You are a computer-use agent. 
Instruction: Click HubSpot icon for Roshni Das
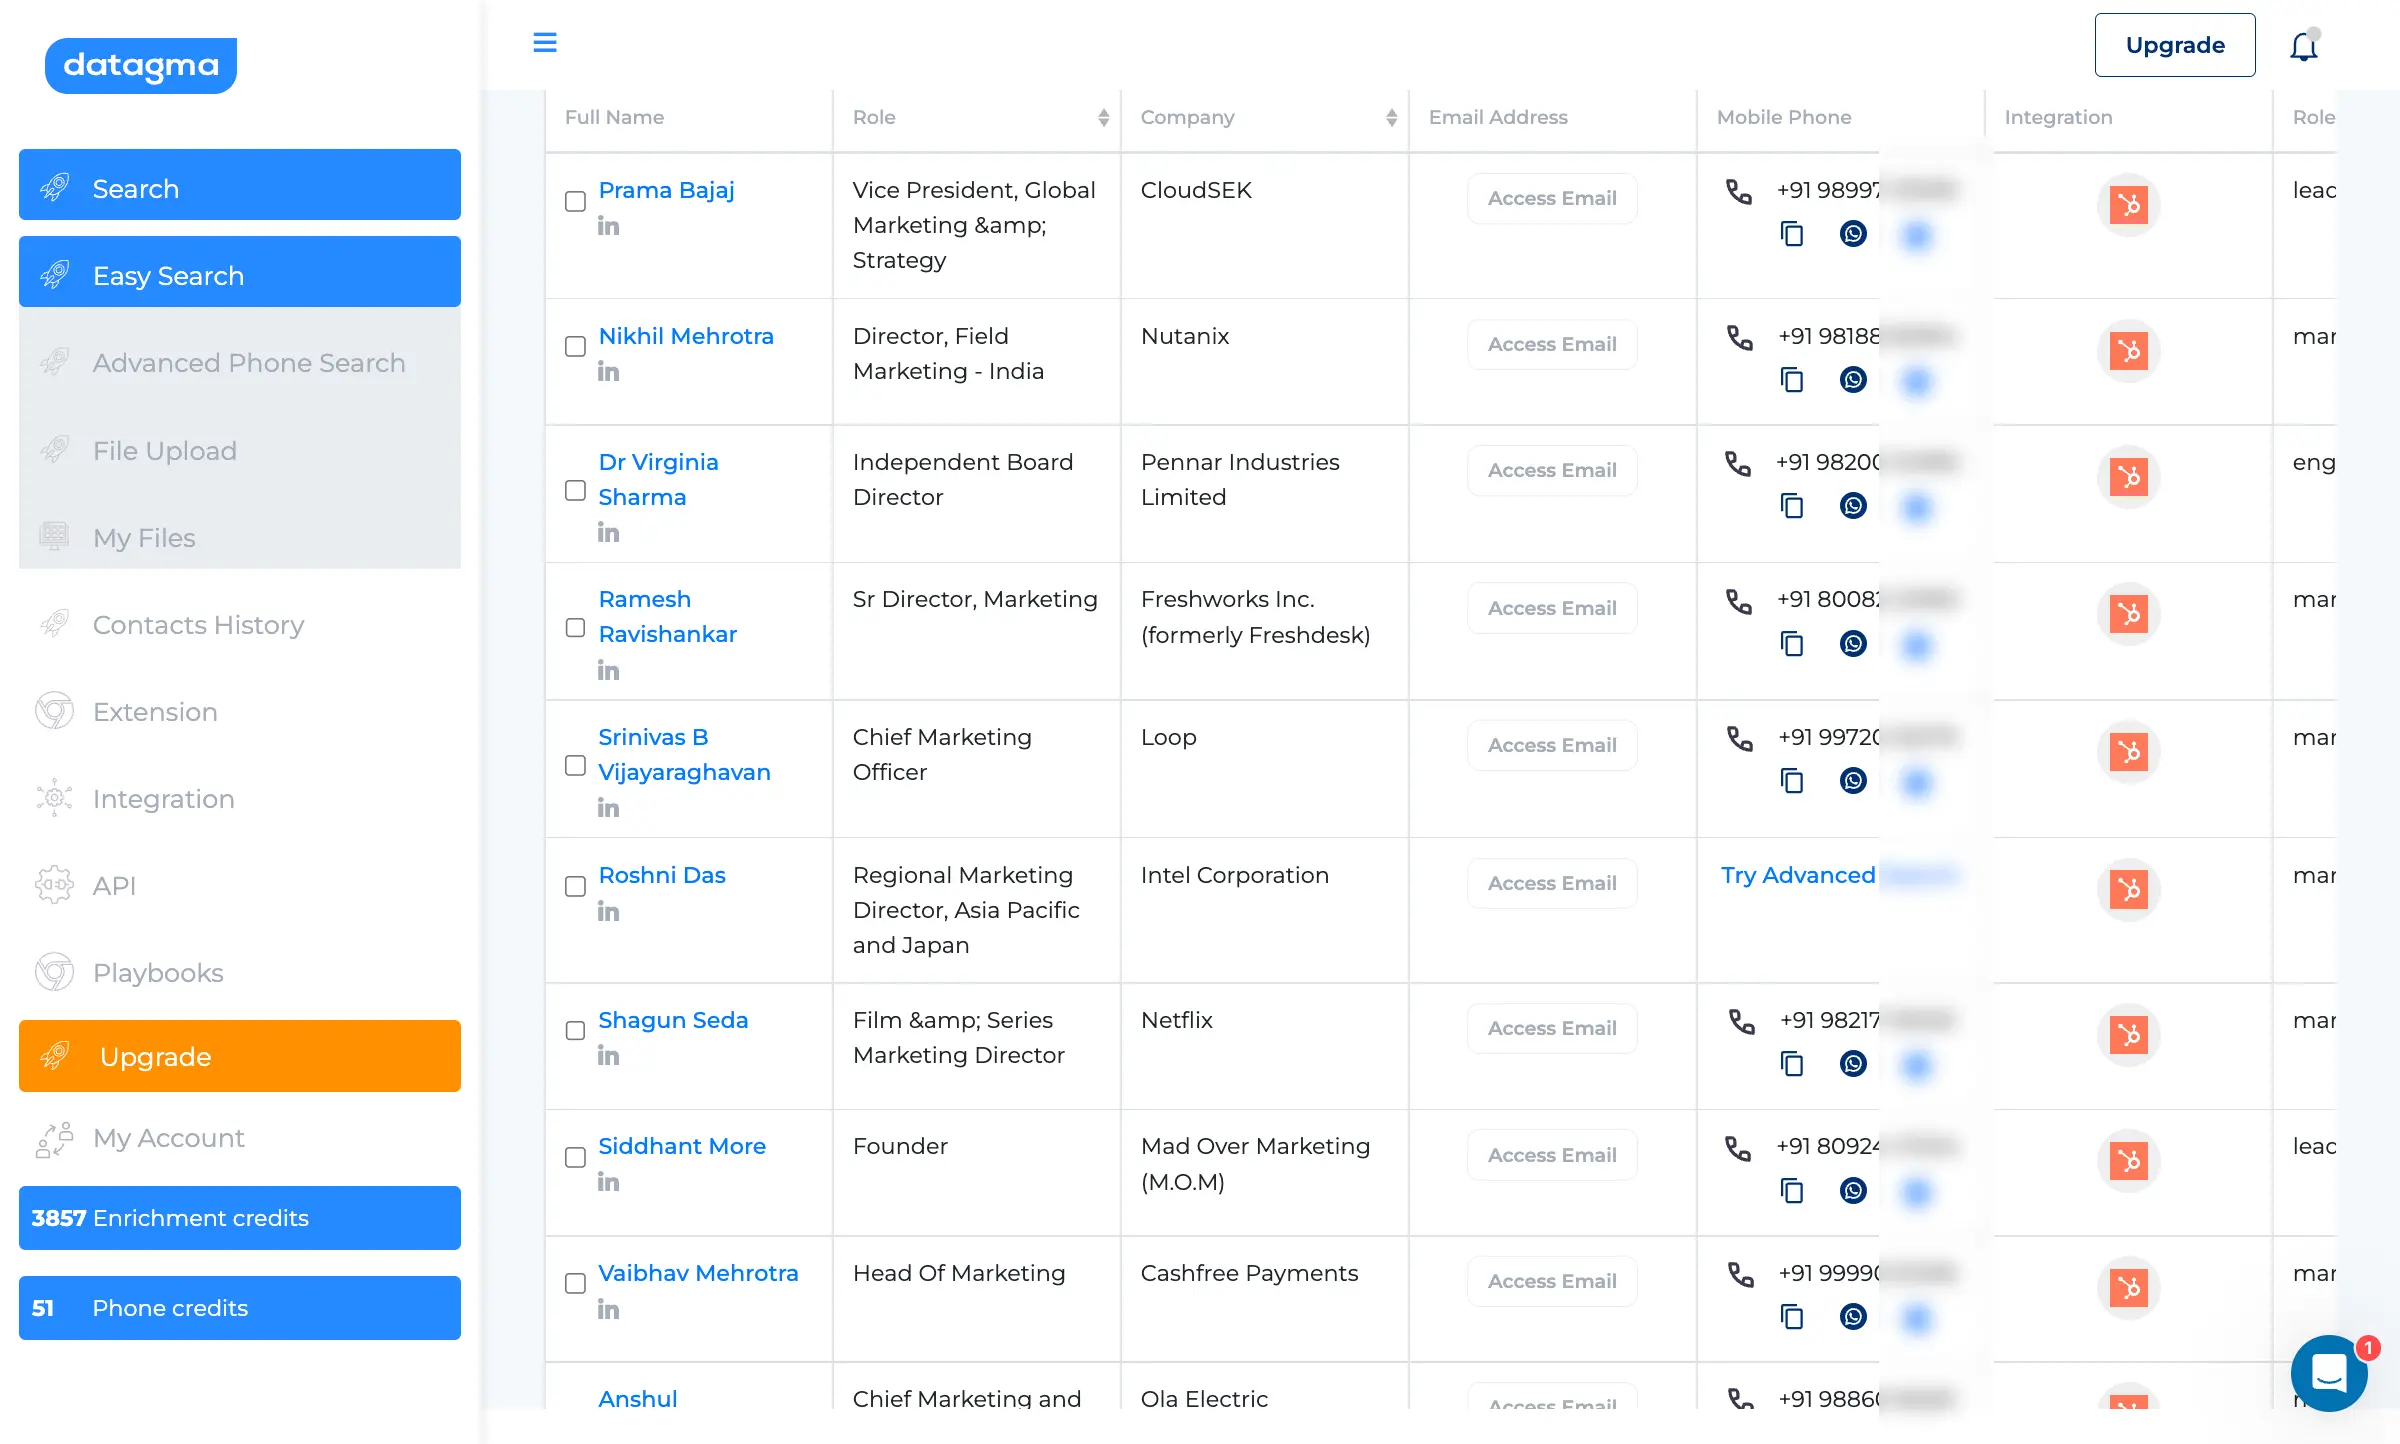2128,889
